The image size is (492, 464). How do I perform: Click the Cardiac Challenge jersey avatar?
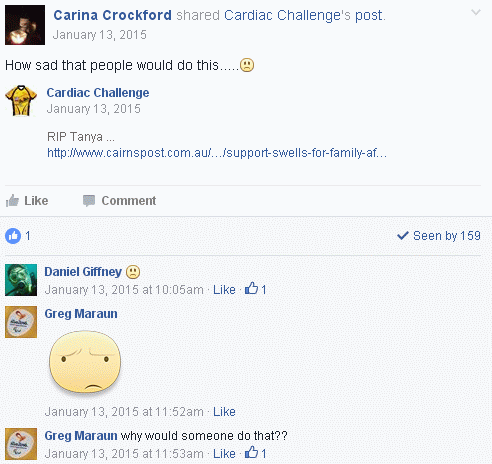pos(21,100)
